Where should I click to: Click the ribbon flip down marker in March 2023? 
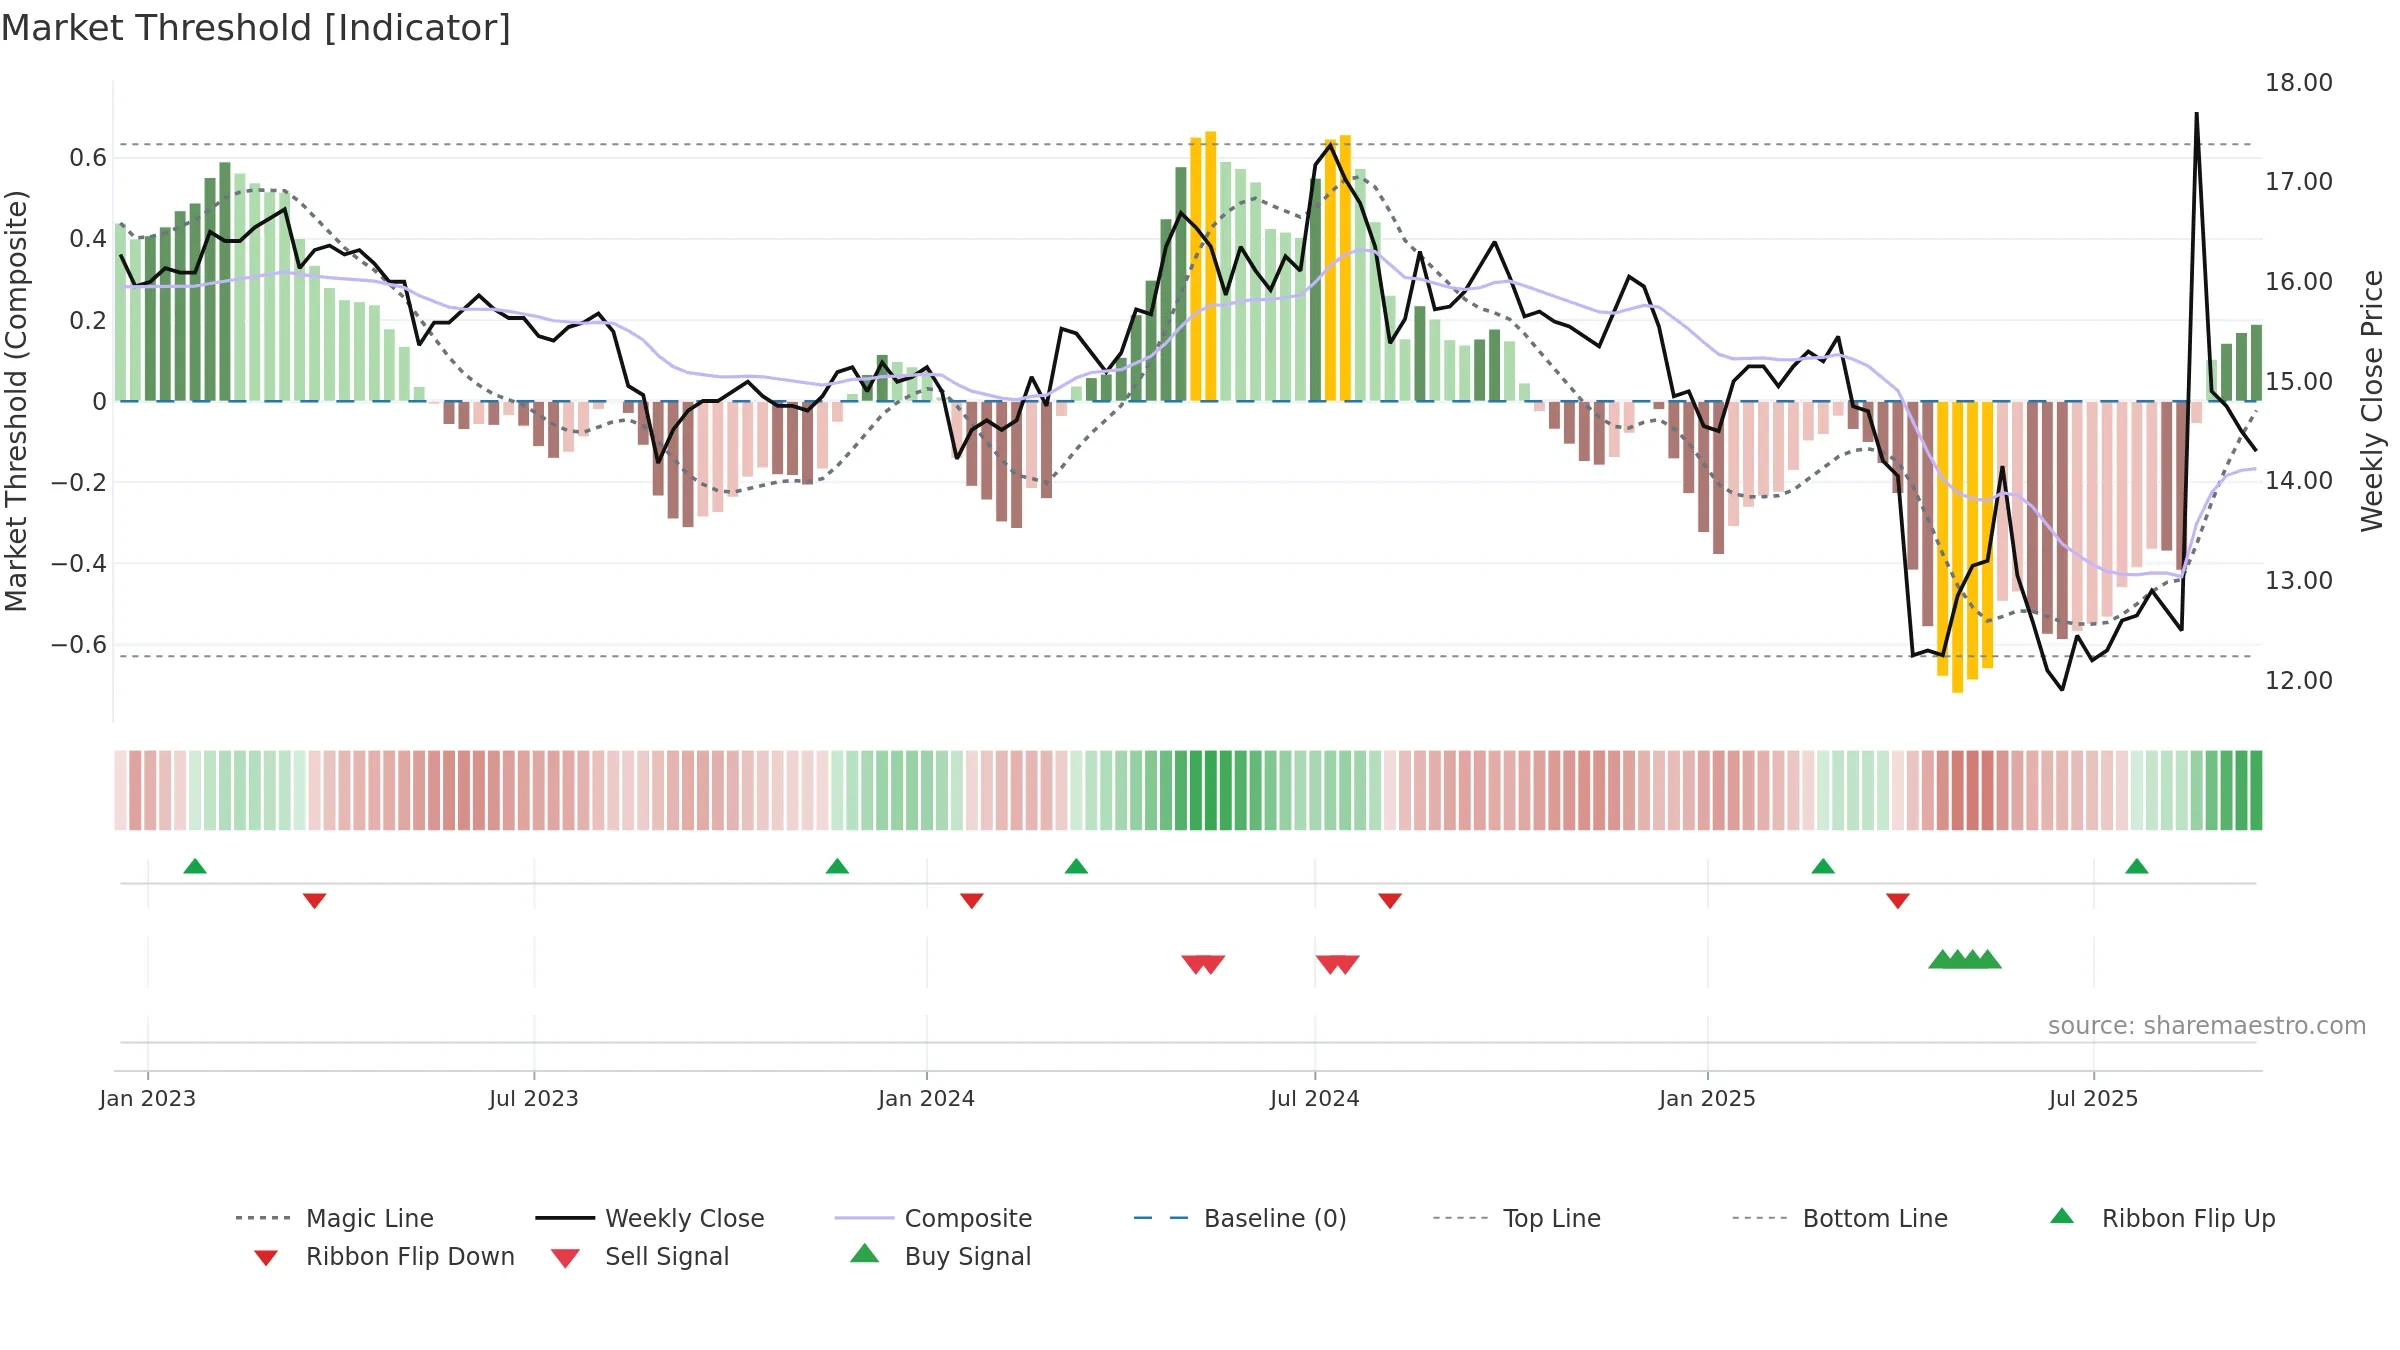coord(314,901)
